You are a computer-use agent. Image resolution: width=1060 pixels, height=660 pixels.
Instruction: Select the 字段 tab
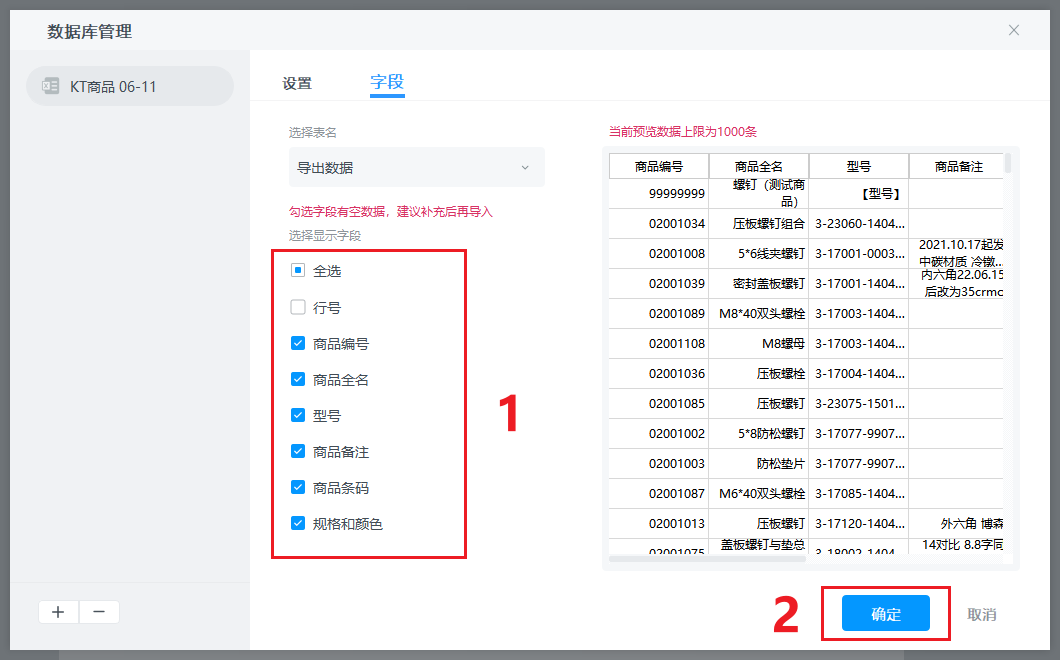coord(387,83)
